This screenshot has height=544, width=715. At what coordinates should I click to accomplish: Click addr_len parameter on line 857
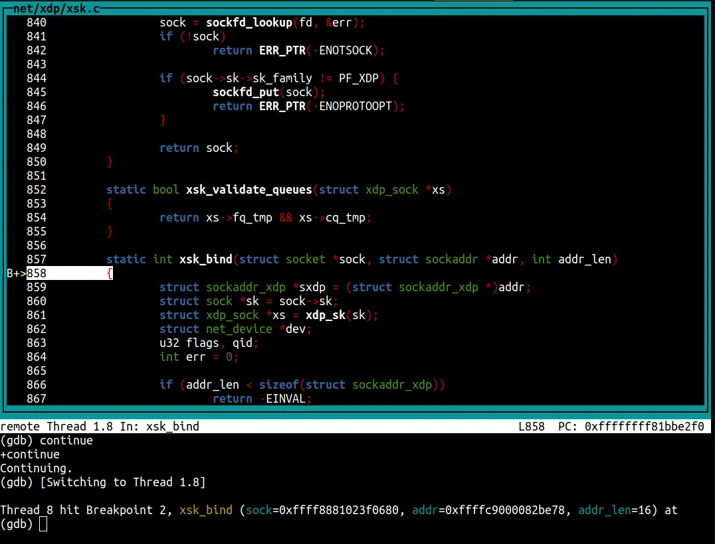click(x=585, y=259)
